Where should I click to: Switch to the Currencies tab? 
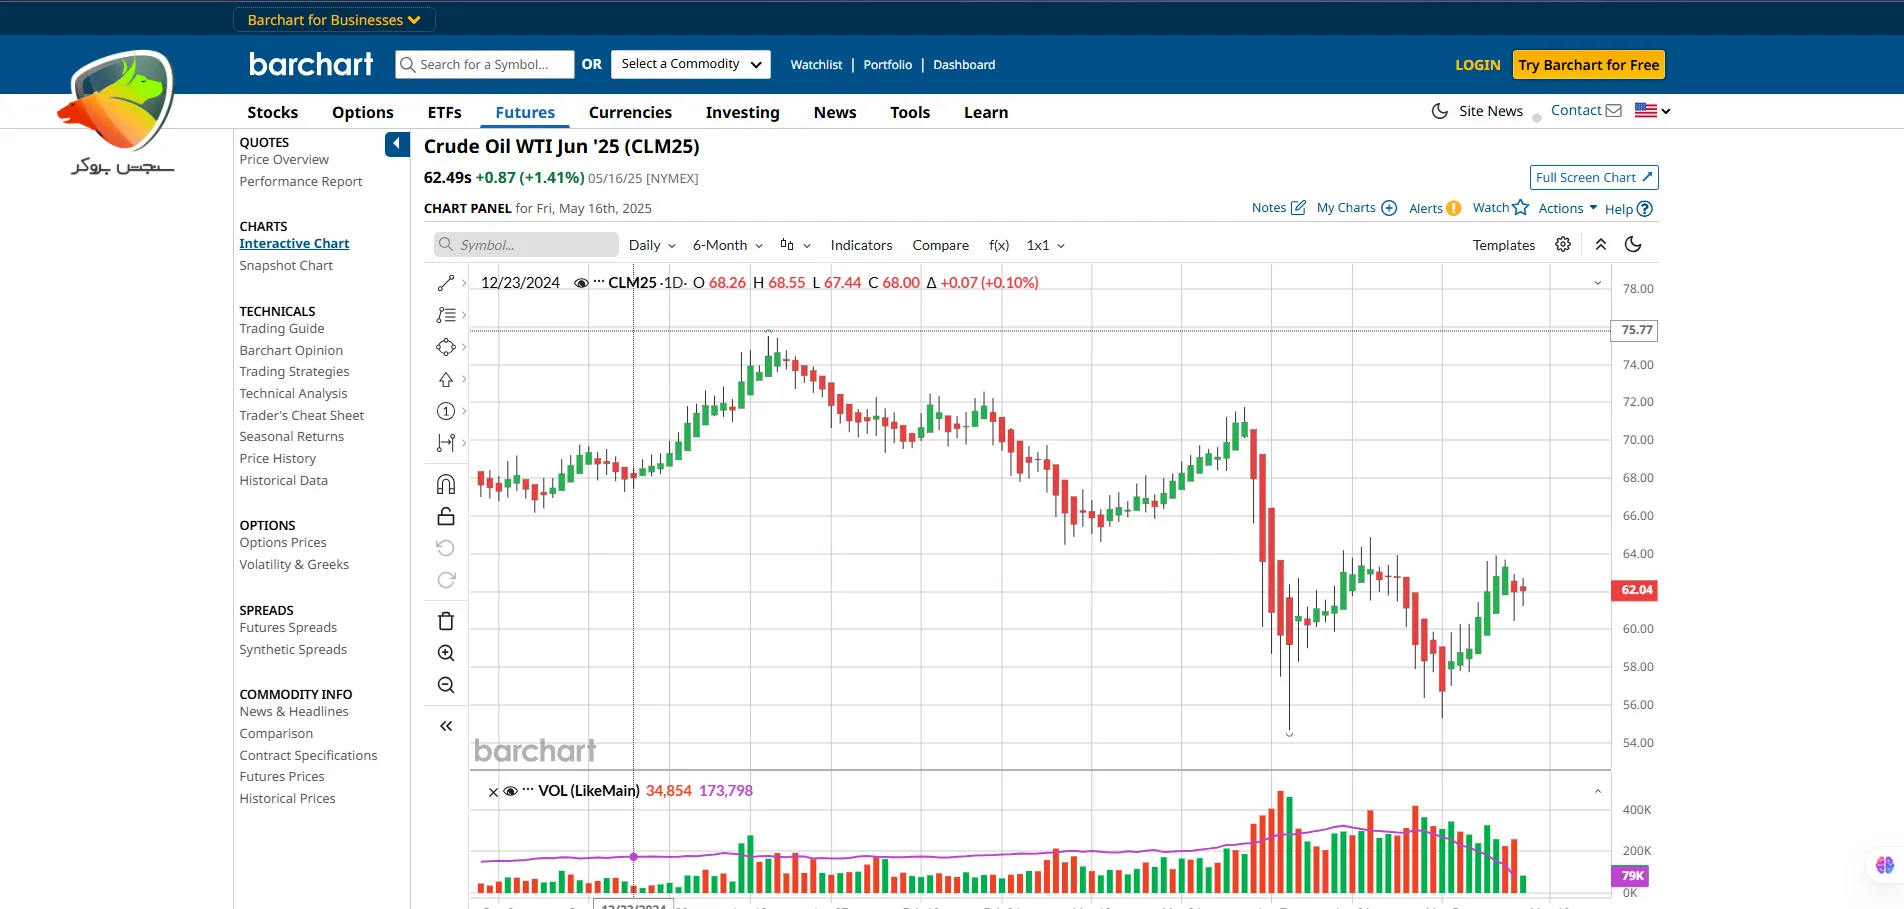coord(630,113)
